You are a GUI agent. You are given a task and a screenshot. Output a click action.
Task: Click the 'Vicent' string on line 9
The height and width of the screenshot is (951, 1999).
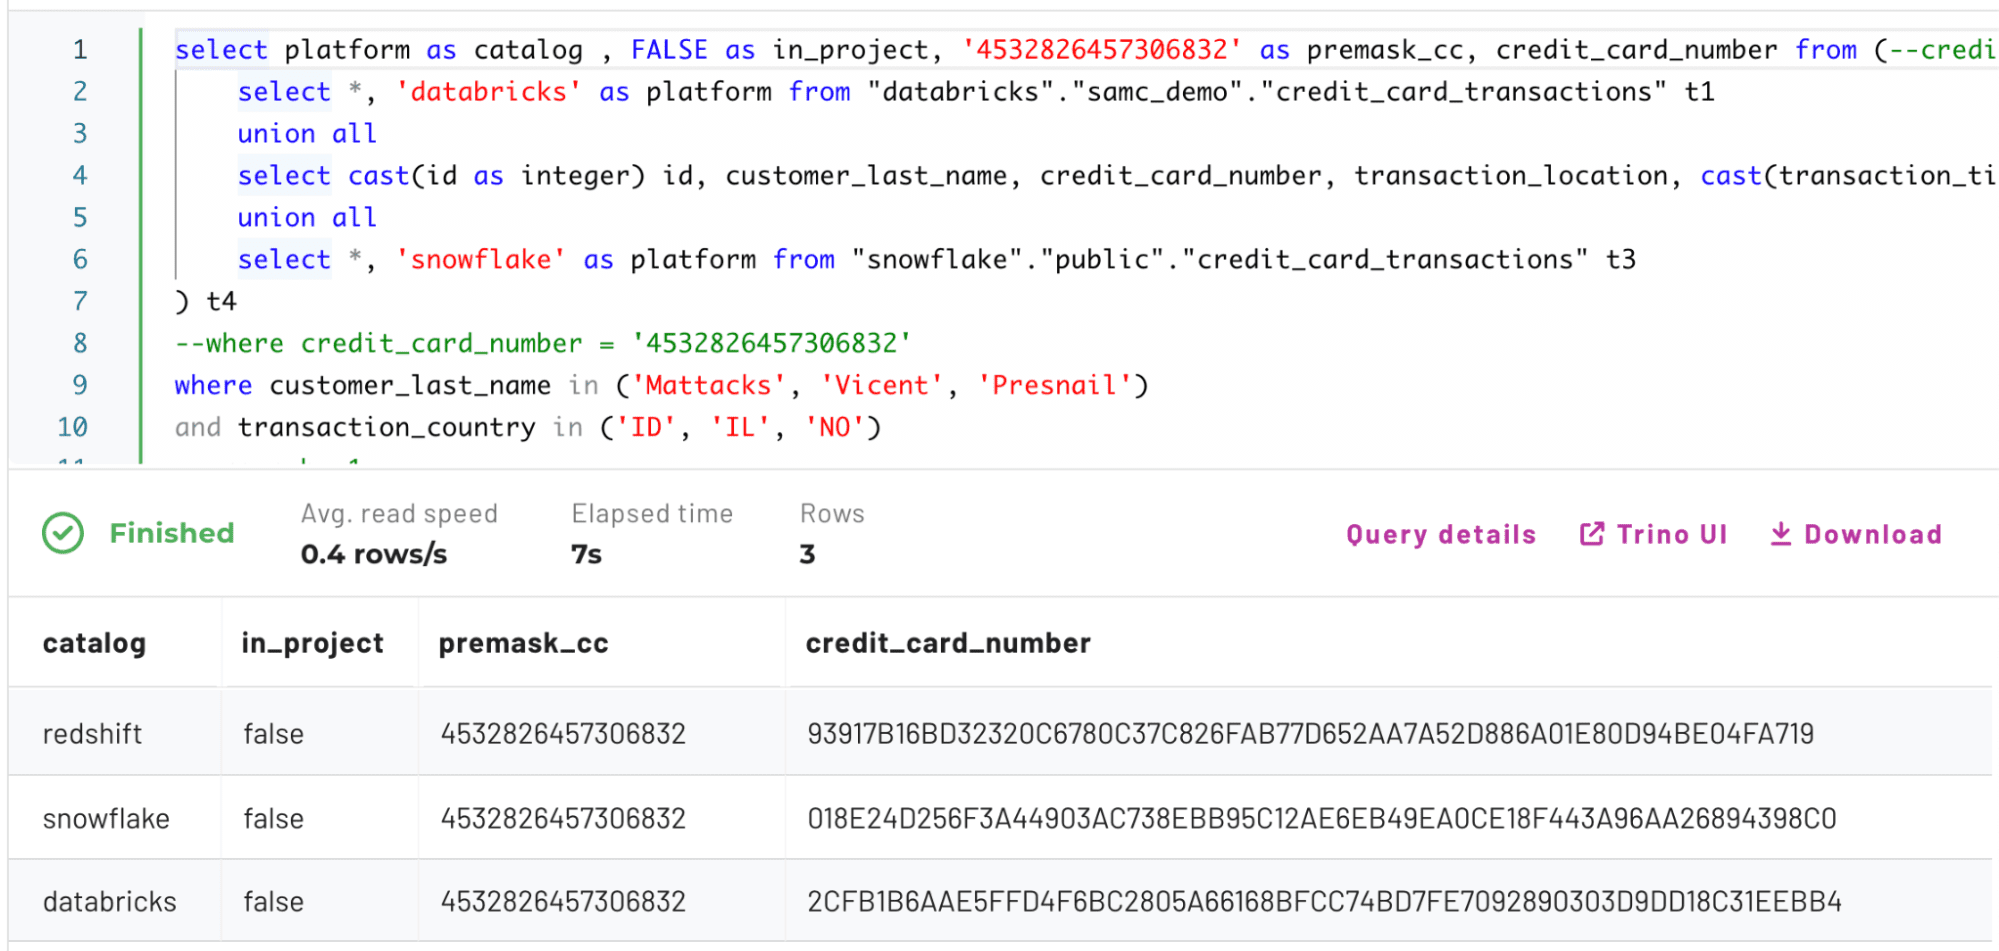(x=882, y=385)
